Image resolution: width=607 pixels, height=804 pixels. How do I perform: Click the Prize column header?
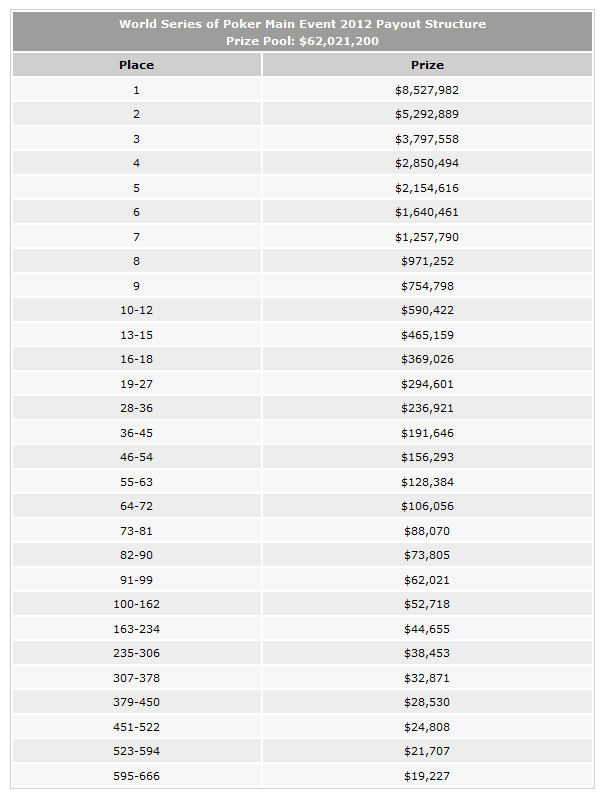tap(428, 65)
